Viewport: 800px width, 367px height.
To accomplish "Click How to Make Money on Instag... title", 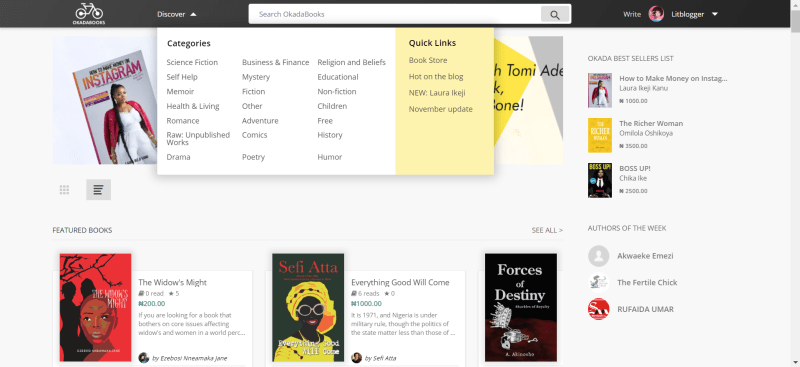I will pyautogui.click(x=673, y=79).
